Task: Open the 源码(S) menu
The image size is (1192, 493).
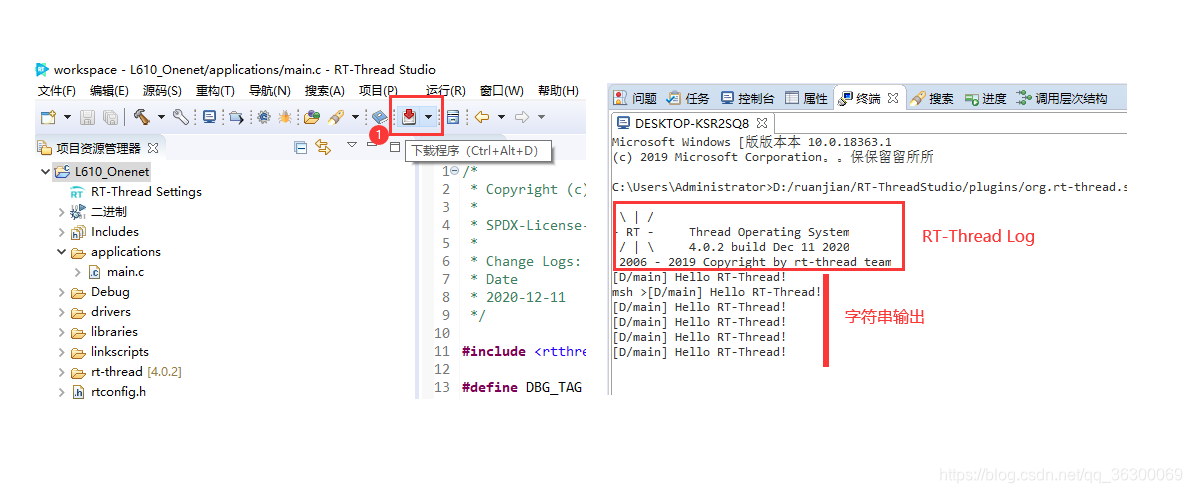Action: pos(162,90)
